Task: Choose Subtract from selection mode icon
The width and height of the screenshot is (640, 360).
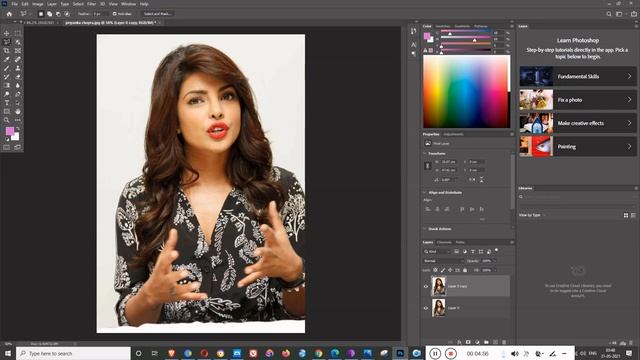Action: click(x=58, y=14)
